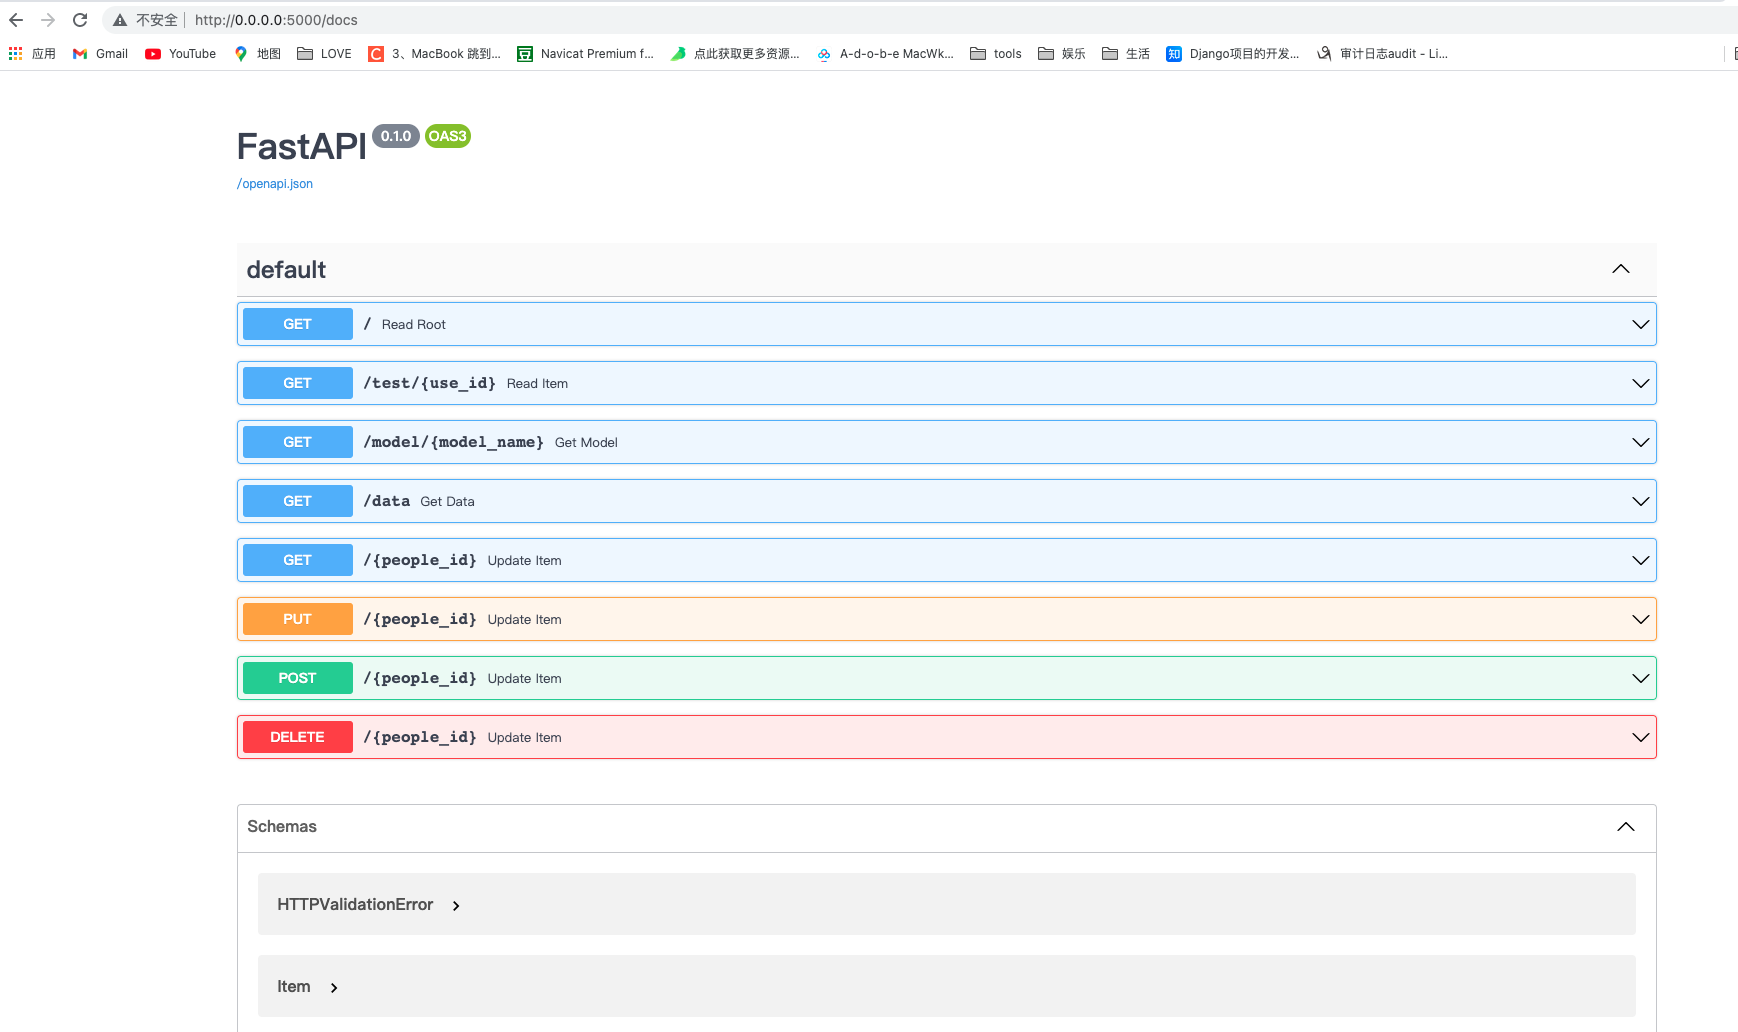Image resolution: width=1738 pixels, height=1032 pixels.
Task: Click the PUT /{people_id} method button
Action: [297, 619]
